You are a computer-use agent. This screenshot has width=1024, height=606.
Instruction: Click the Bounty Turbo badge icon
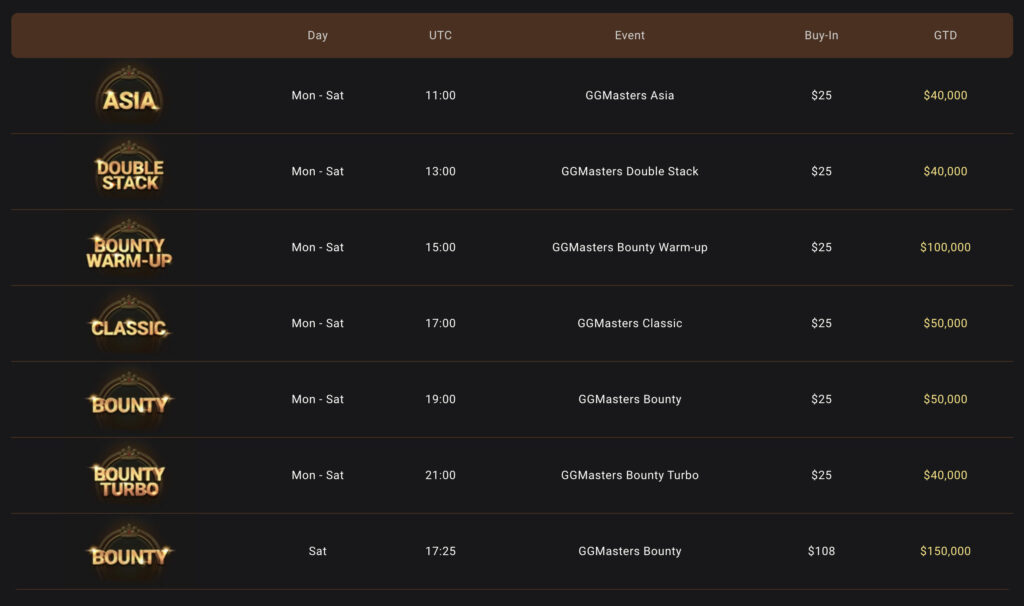(129, 477)
